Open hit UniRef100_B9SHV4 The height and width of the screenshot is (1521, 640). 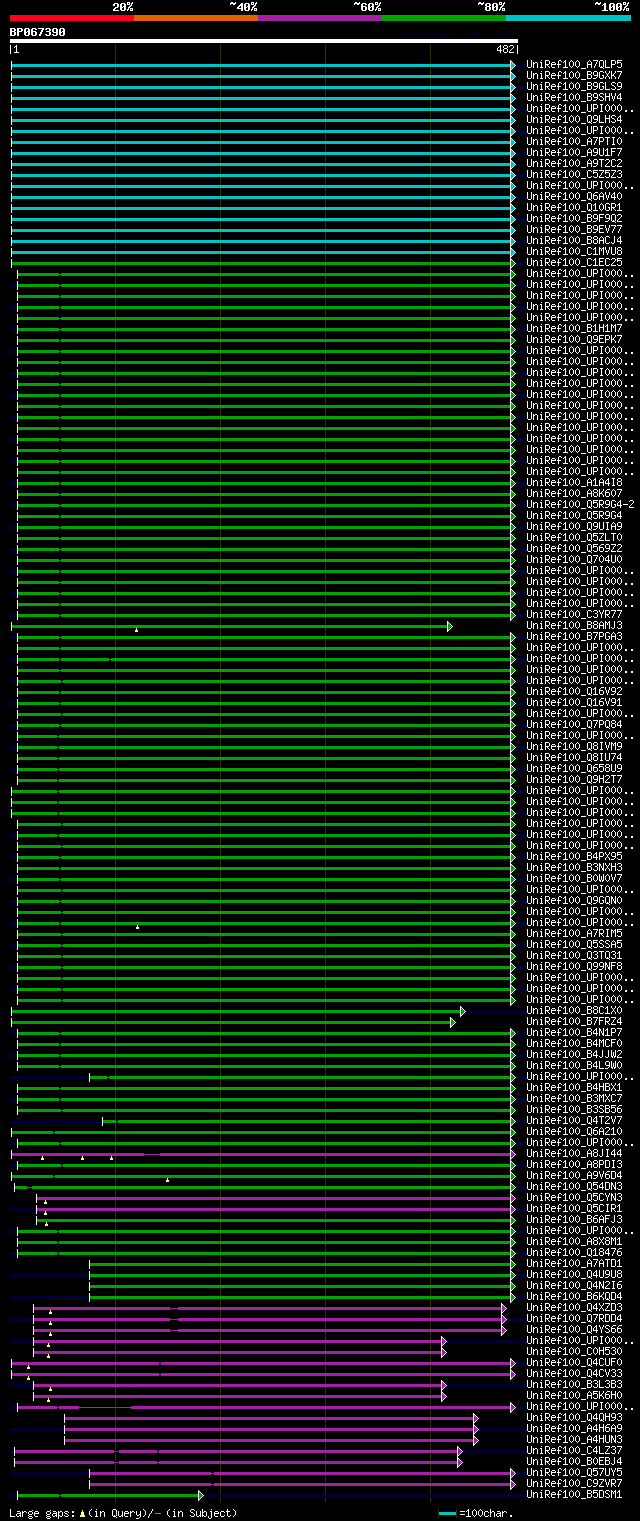pyautogui.click(x=574, y=97)
